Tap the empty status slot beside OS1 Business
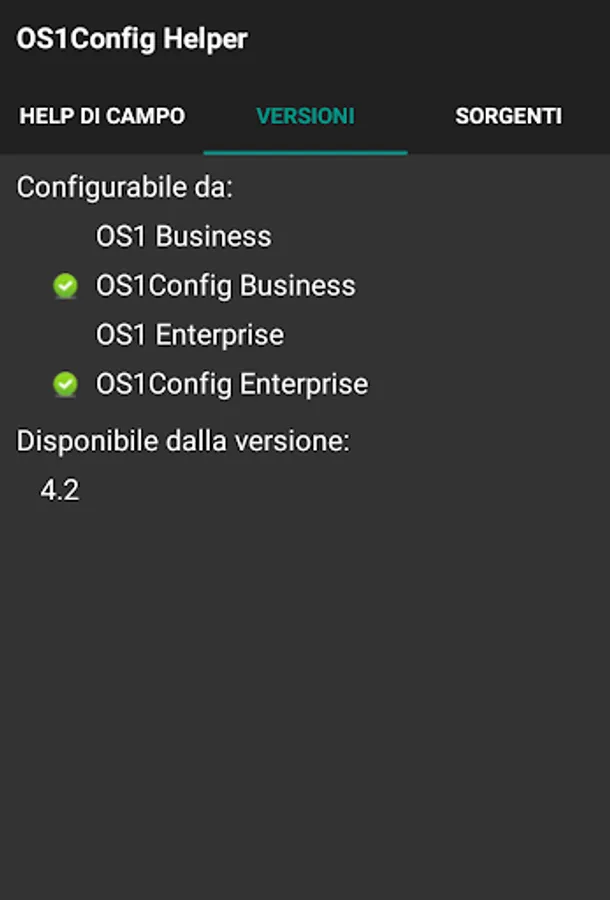Viewport: 610px width, 900px height. [65, 237]
